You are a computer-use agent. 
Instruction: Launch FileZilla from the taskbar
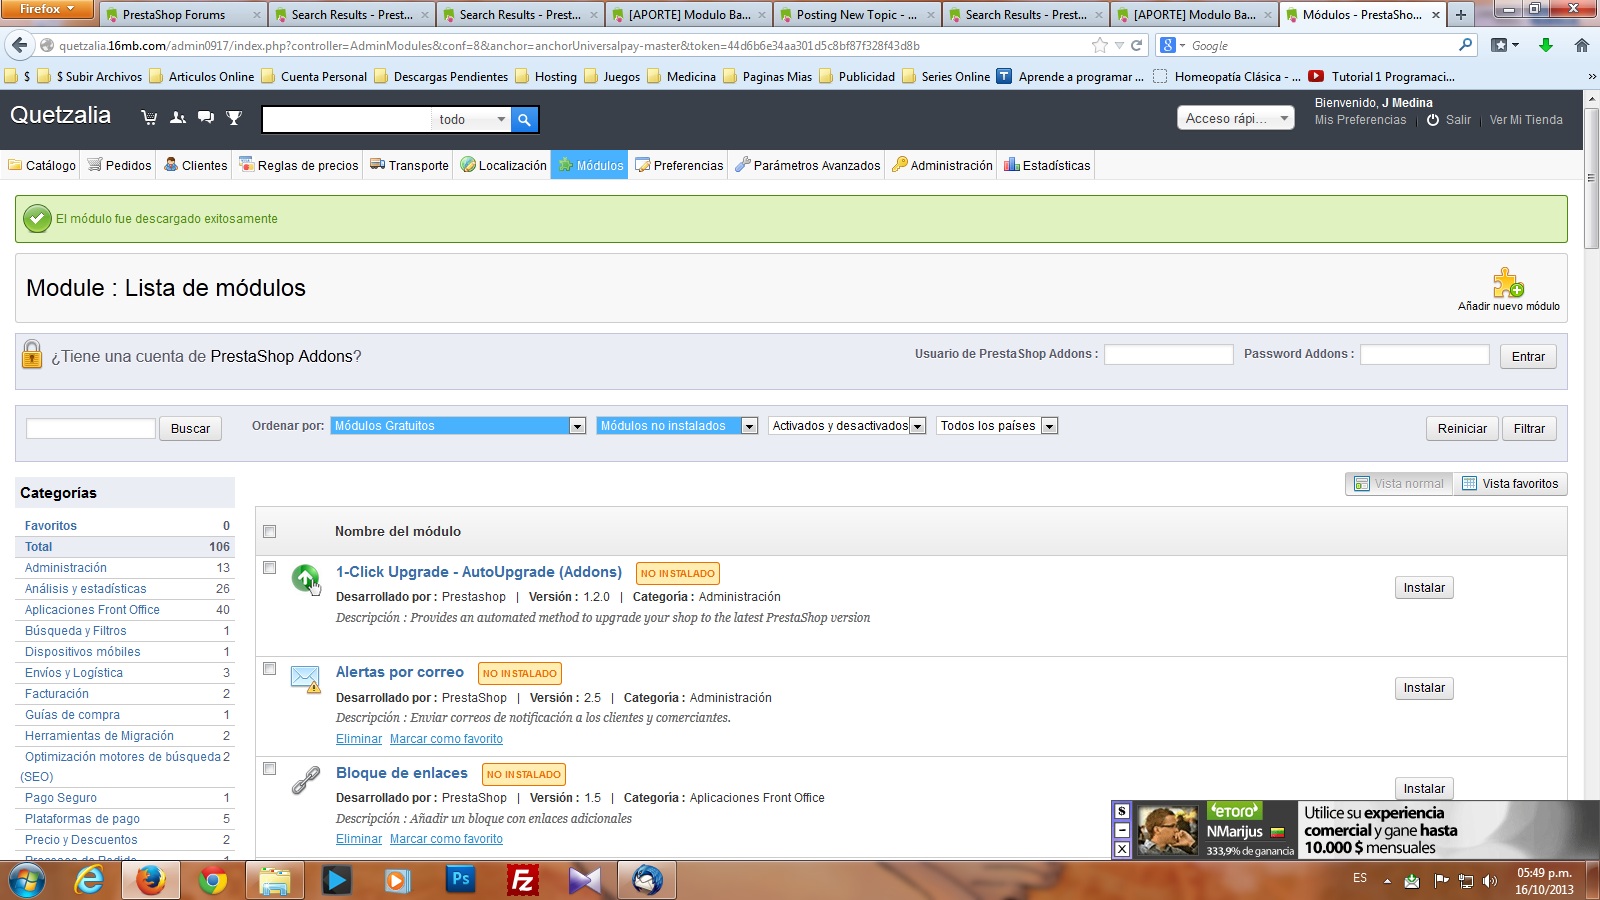point(522,880)
